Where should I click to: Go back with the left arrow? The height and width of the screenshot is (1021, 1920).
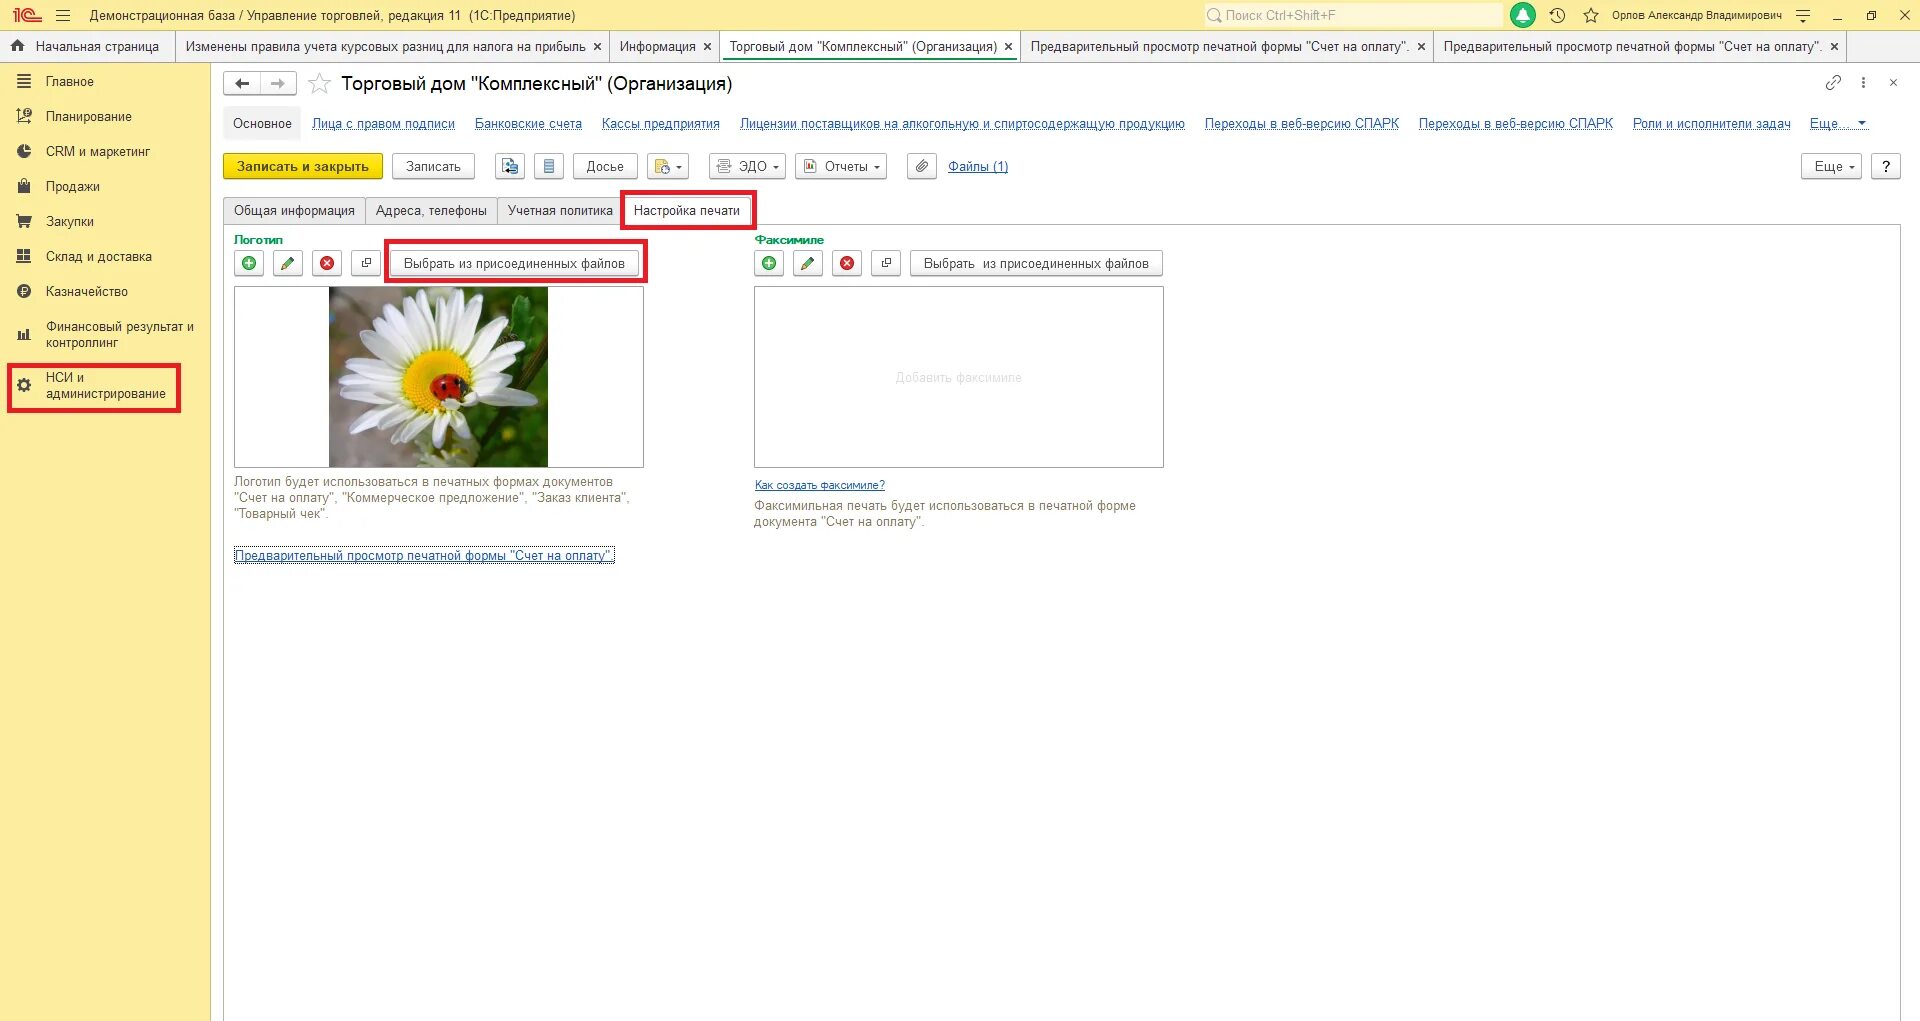click(x=242, y=84)
